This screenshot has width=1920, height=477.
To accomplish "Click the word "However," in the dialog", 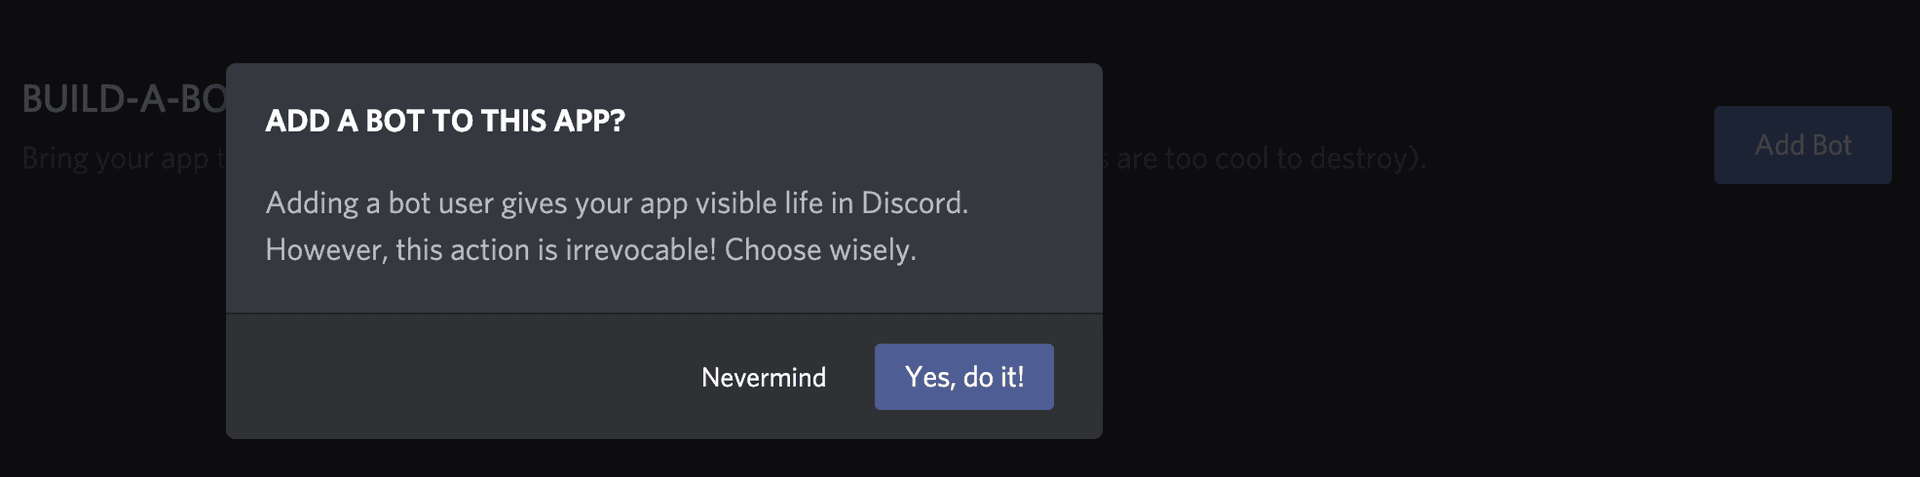I will click(x=326, y=250).
